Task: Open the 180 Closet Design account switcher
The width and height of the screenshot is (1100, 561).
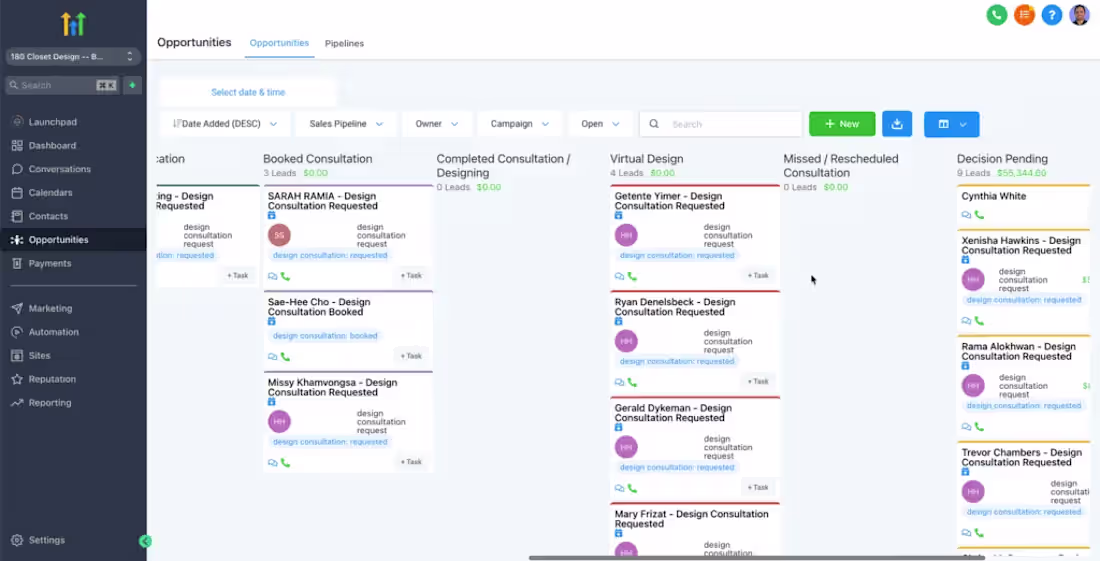Action: (72, 57)
